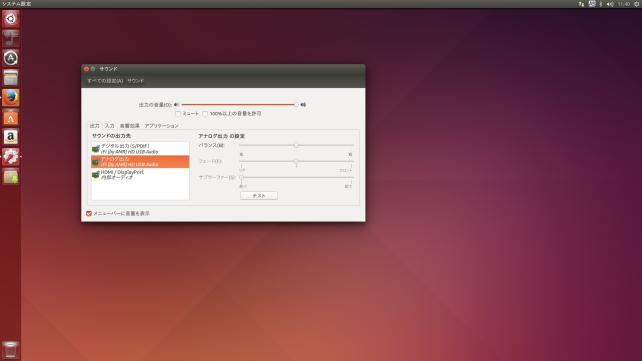
Task: Open the Amazon launcher icon
Action: click(11, 137)
